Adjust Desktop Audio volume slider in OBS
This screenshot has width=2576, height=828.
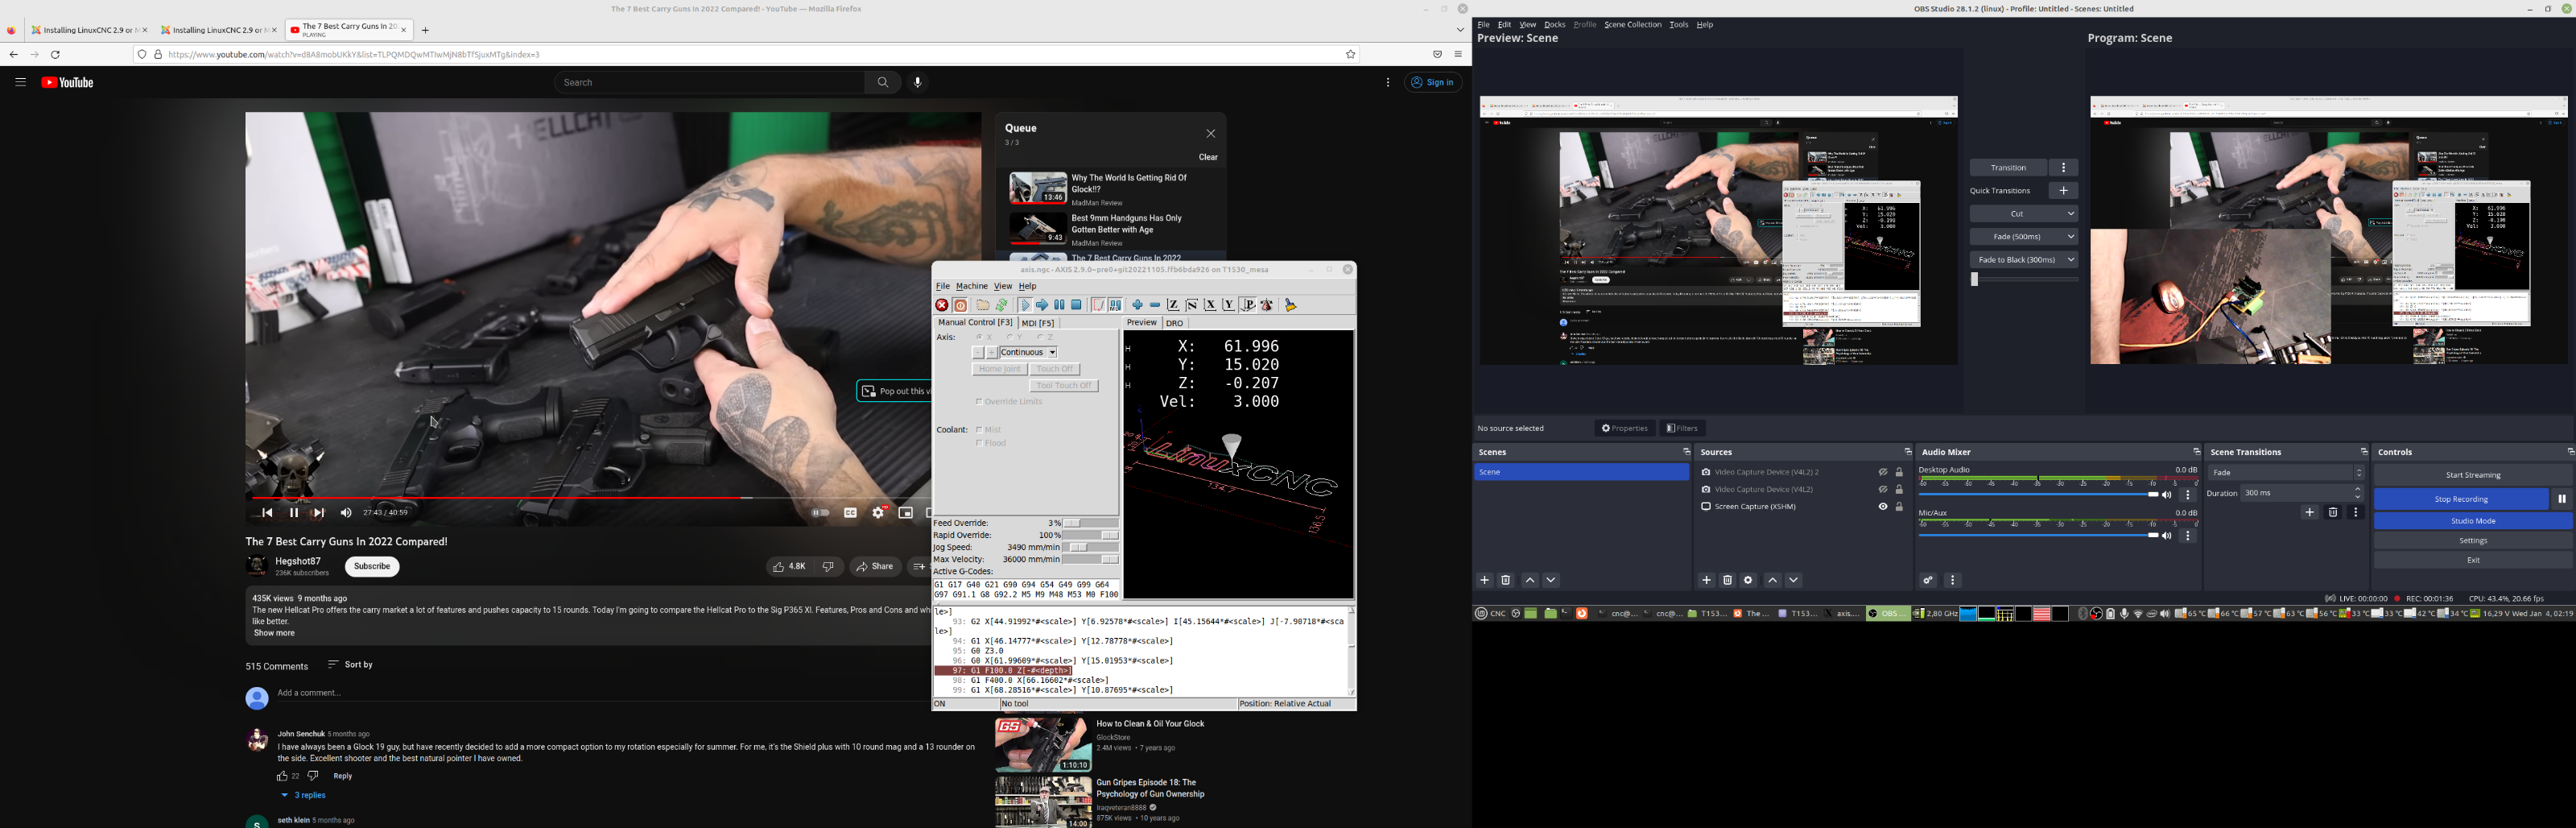pos(2038,495)
